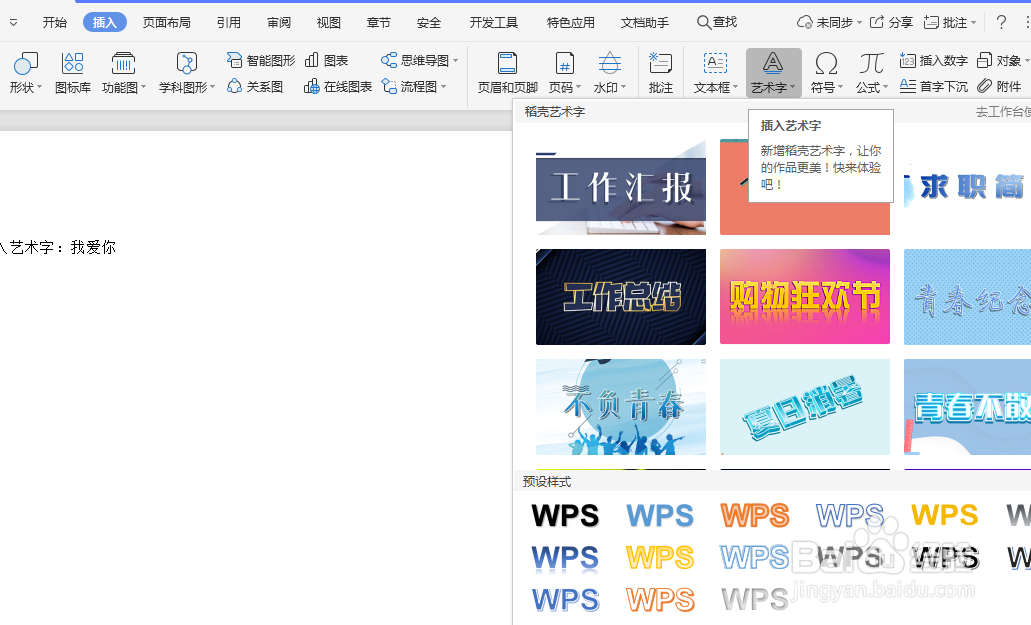
Task: Open the quick access dropdown arrow
Action: pyautogui.click(x=13, y=22)
